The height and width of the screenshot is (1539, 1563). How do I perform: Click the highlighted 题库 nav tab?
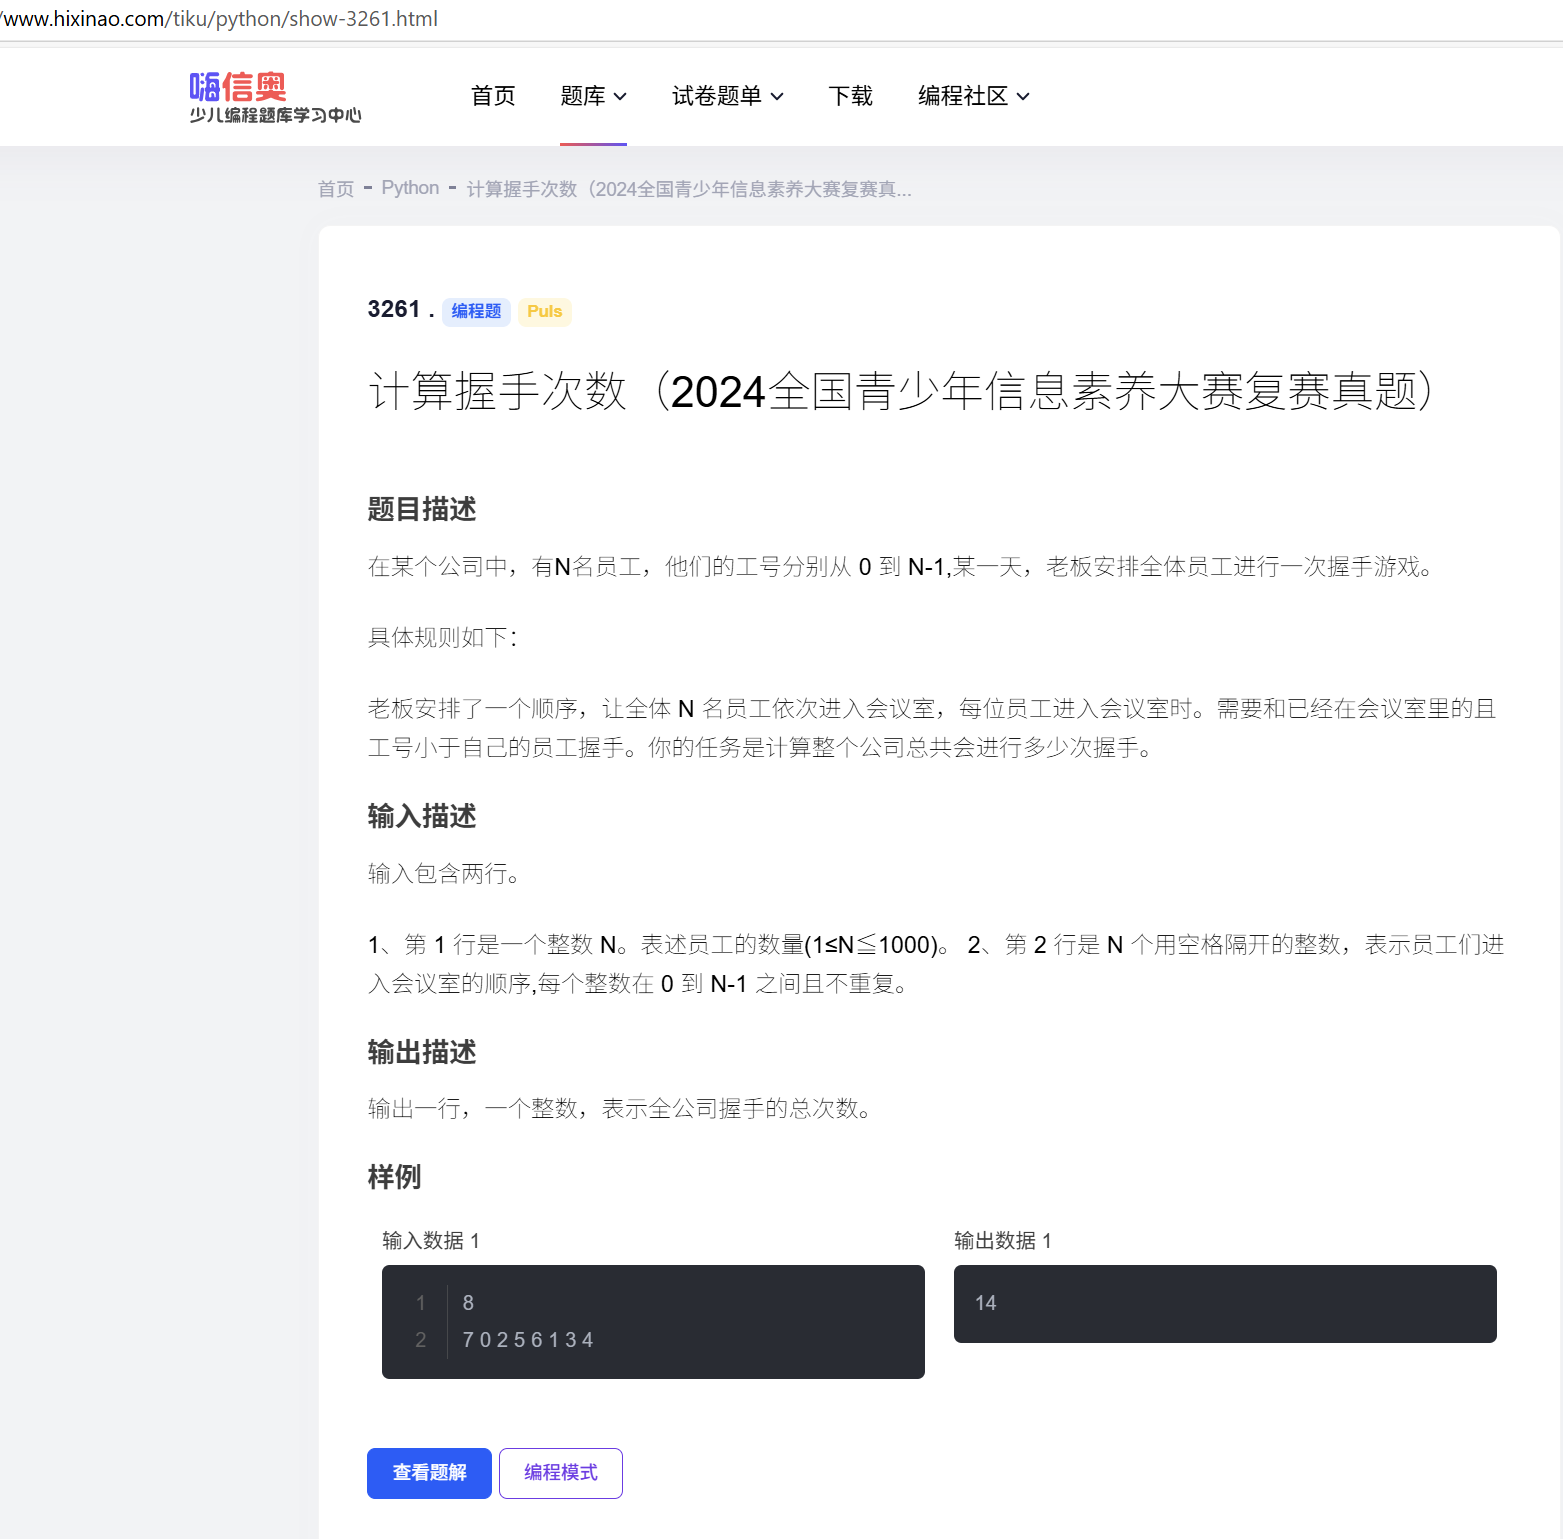[x=593, y=96]
